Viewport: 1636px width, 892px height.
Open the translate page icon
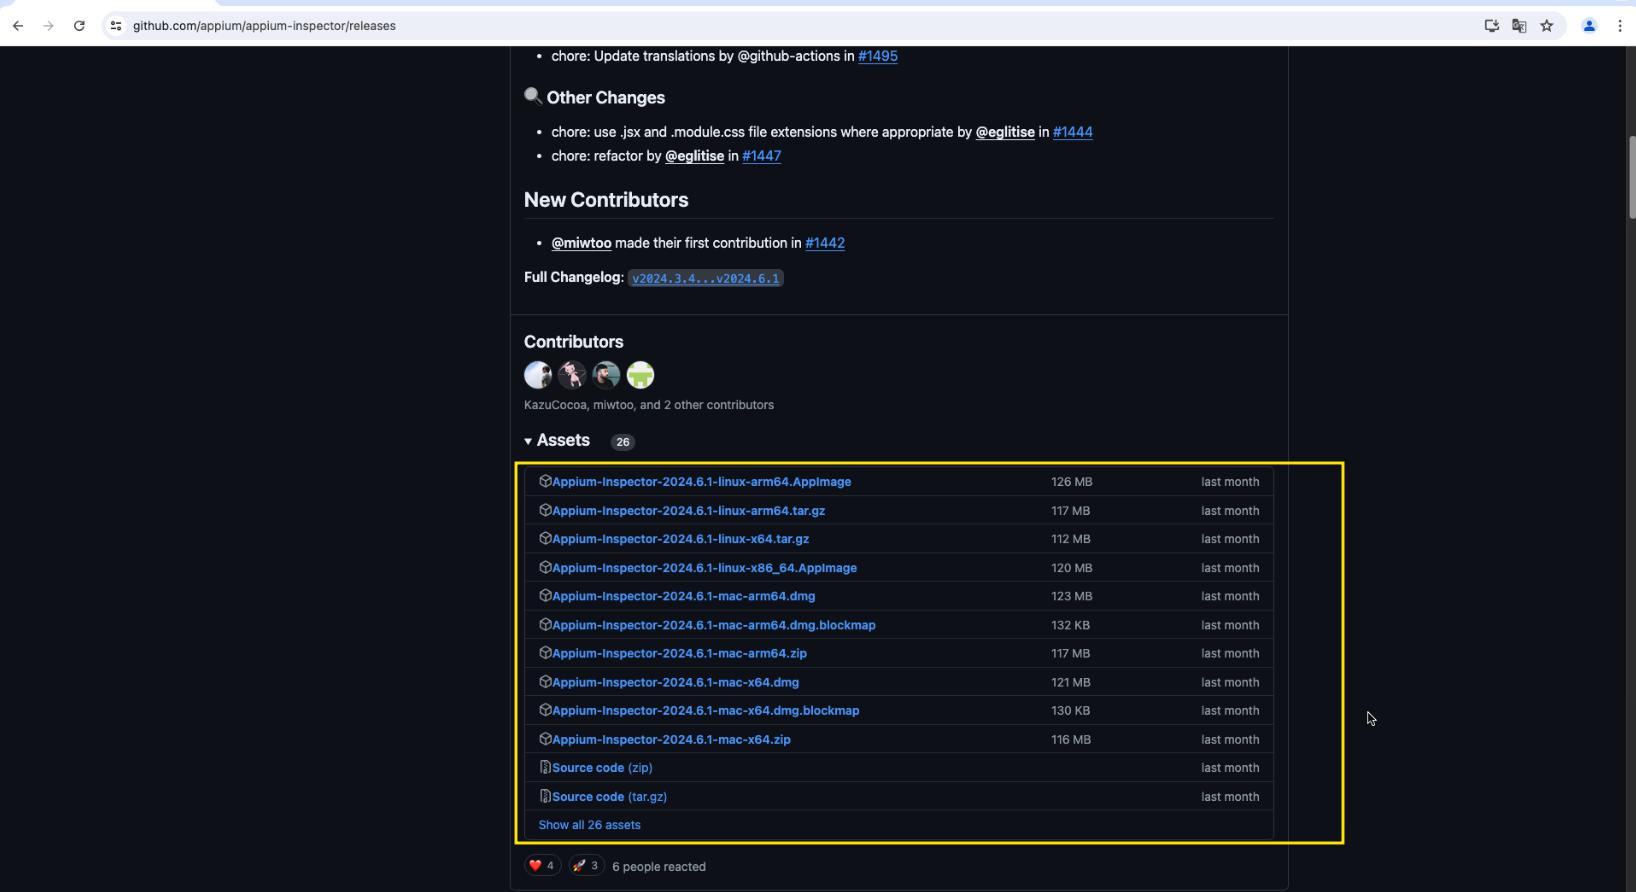pyautogui.click(x=1519, y=26)
